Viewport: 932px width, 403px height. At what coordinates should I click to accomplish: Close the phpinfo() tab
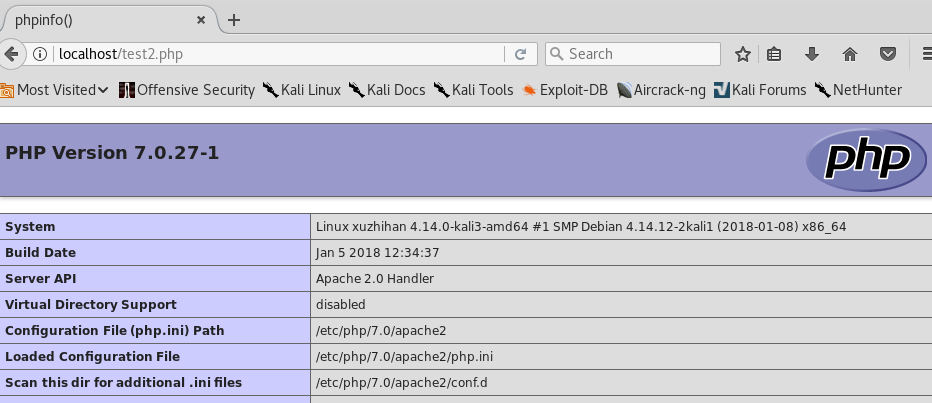(x=201, y=20)
